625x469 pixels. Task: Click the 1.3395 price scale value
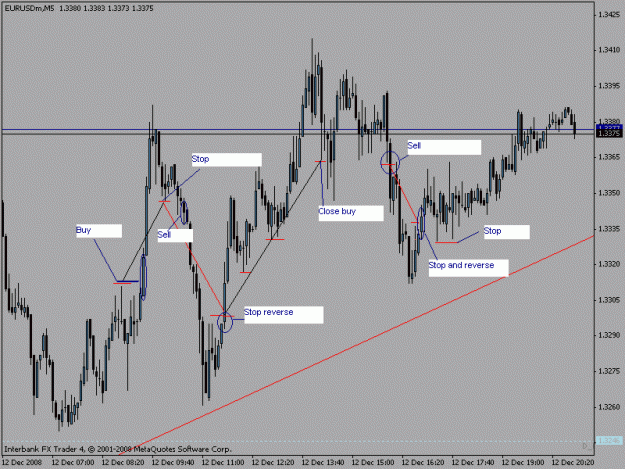(609, 86)
